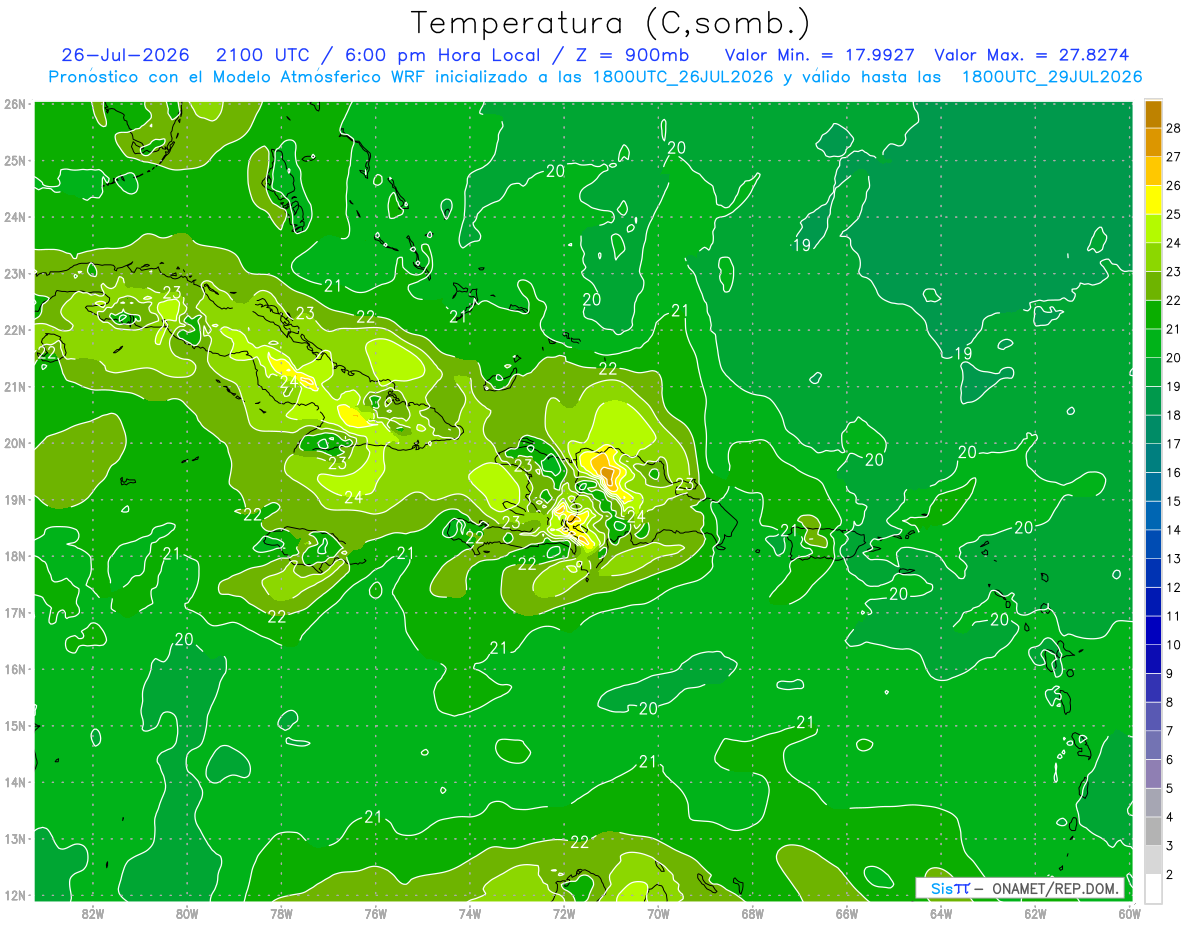The width and height of the screenshot is (1200, 927).
Task: Click the Sisπ logo in the corner
Action: pyautogui.click(x=950, y=888)
